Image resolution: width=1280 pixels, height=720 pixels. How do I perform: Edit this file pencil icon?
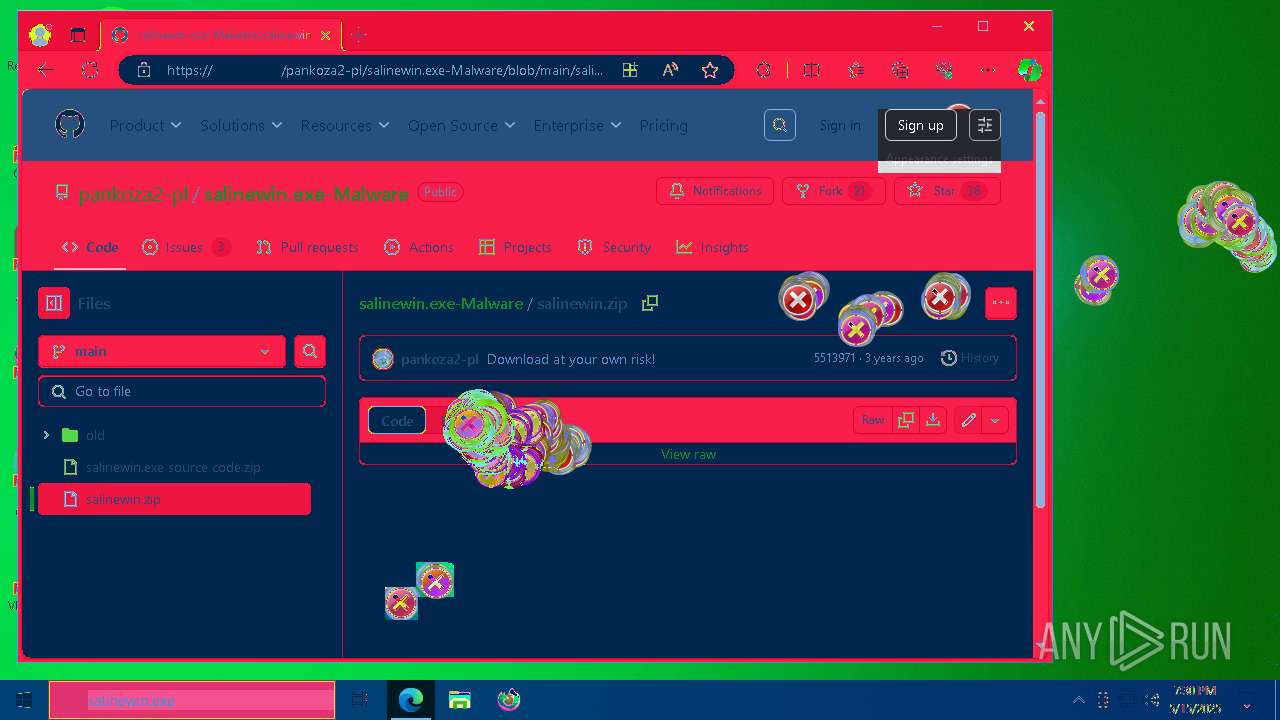(x=968, y=420)
